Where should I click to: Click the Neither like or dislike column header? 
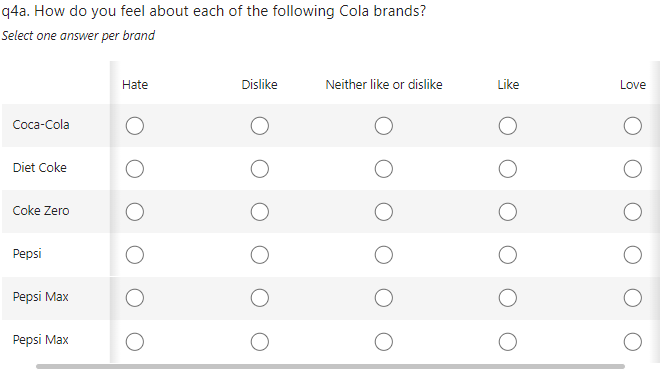point(384,84)
